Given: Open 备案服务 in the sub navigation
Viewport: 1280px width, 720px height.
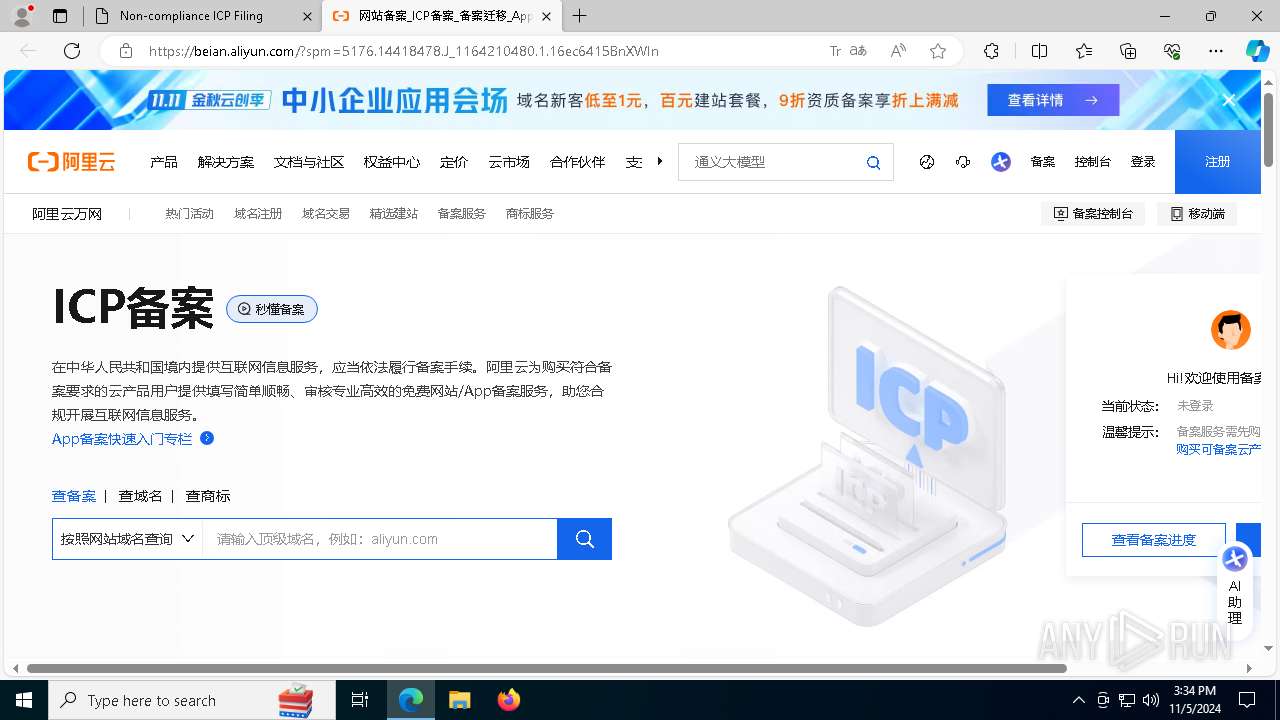Looking at the screenshot, I should pos(462,214).
